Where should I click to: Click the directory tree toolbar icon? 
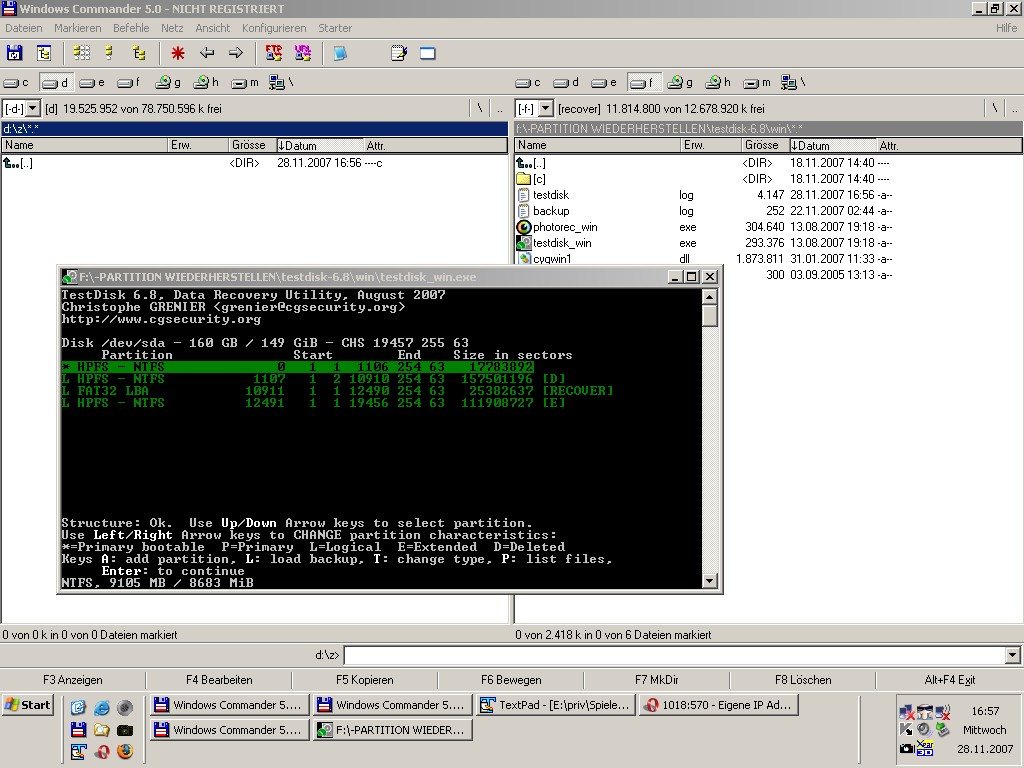tap(44, 53)
